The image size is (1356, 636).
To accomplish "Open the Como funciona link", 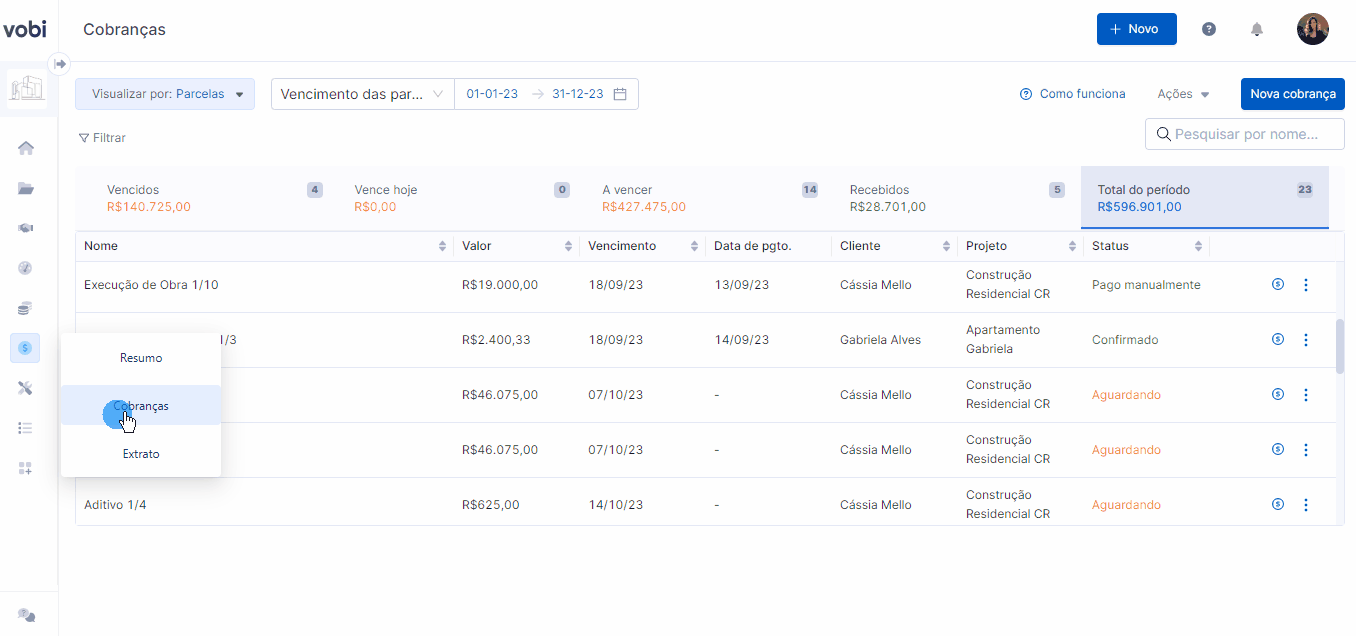I will [x=1072, y=94].
